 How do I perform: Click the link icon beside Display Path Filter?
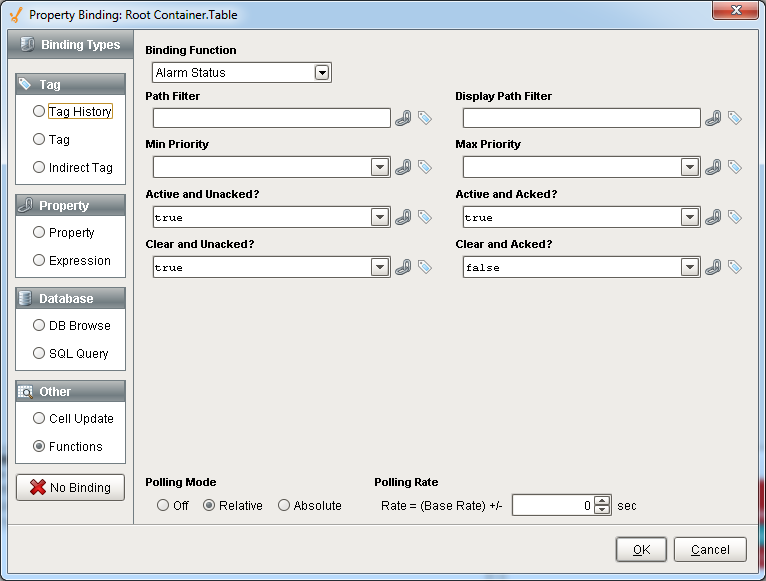[x=714, y=118]
